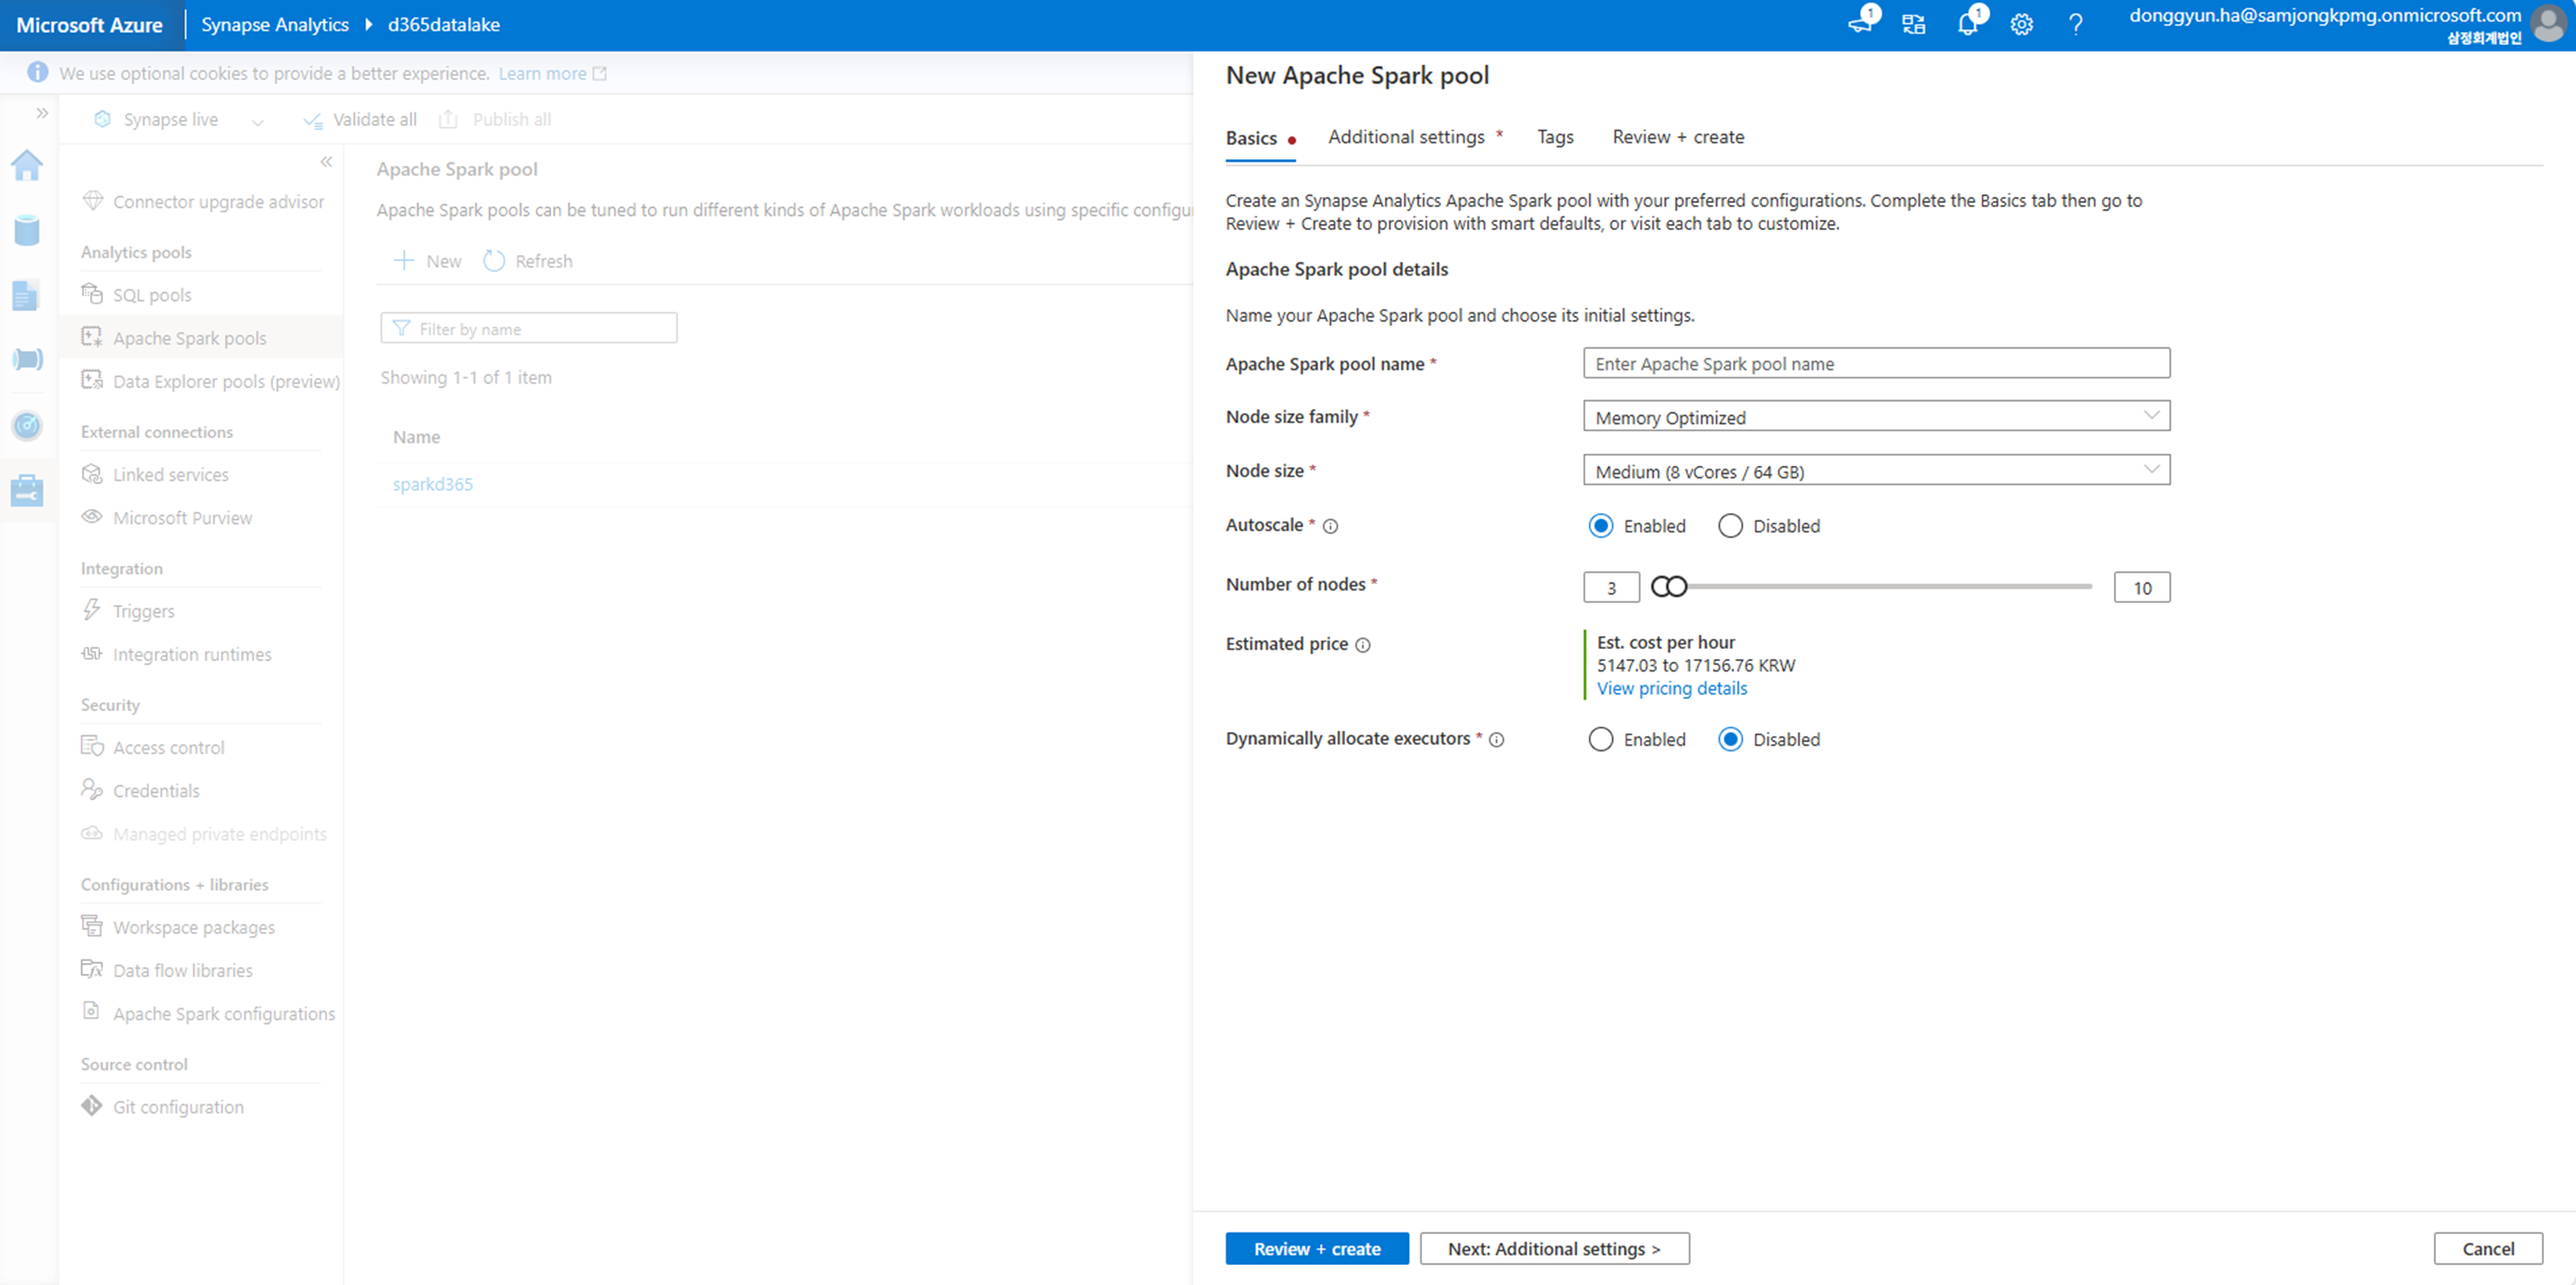Click the Review + create button
Image resolution: width=2576 pixels, height=1285 pixels.
coord(1317,1249)
